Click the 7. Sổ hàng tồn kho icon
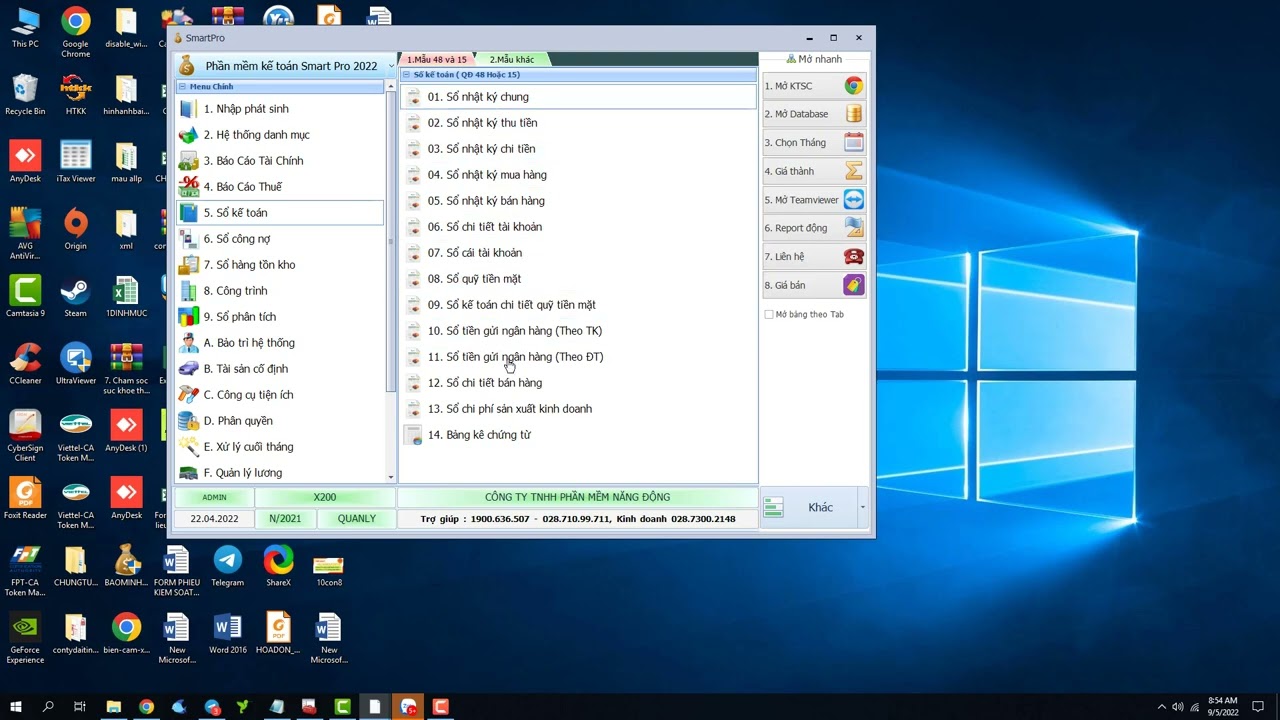This screenshot has width=1280, height=720. click(188, 265)
